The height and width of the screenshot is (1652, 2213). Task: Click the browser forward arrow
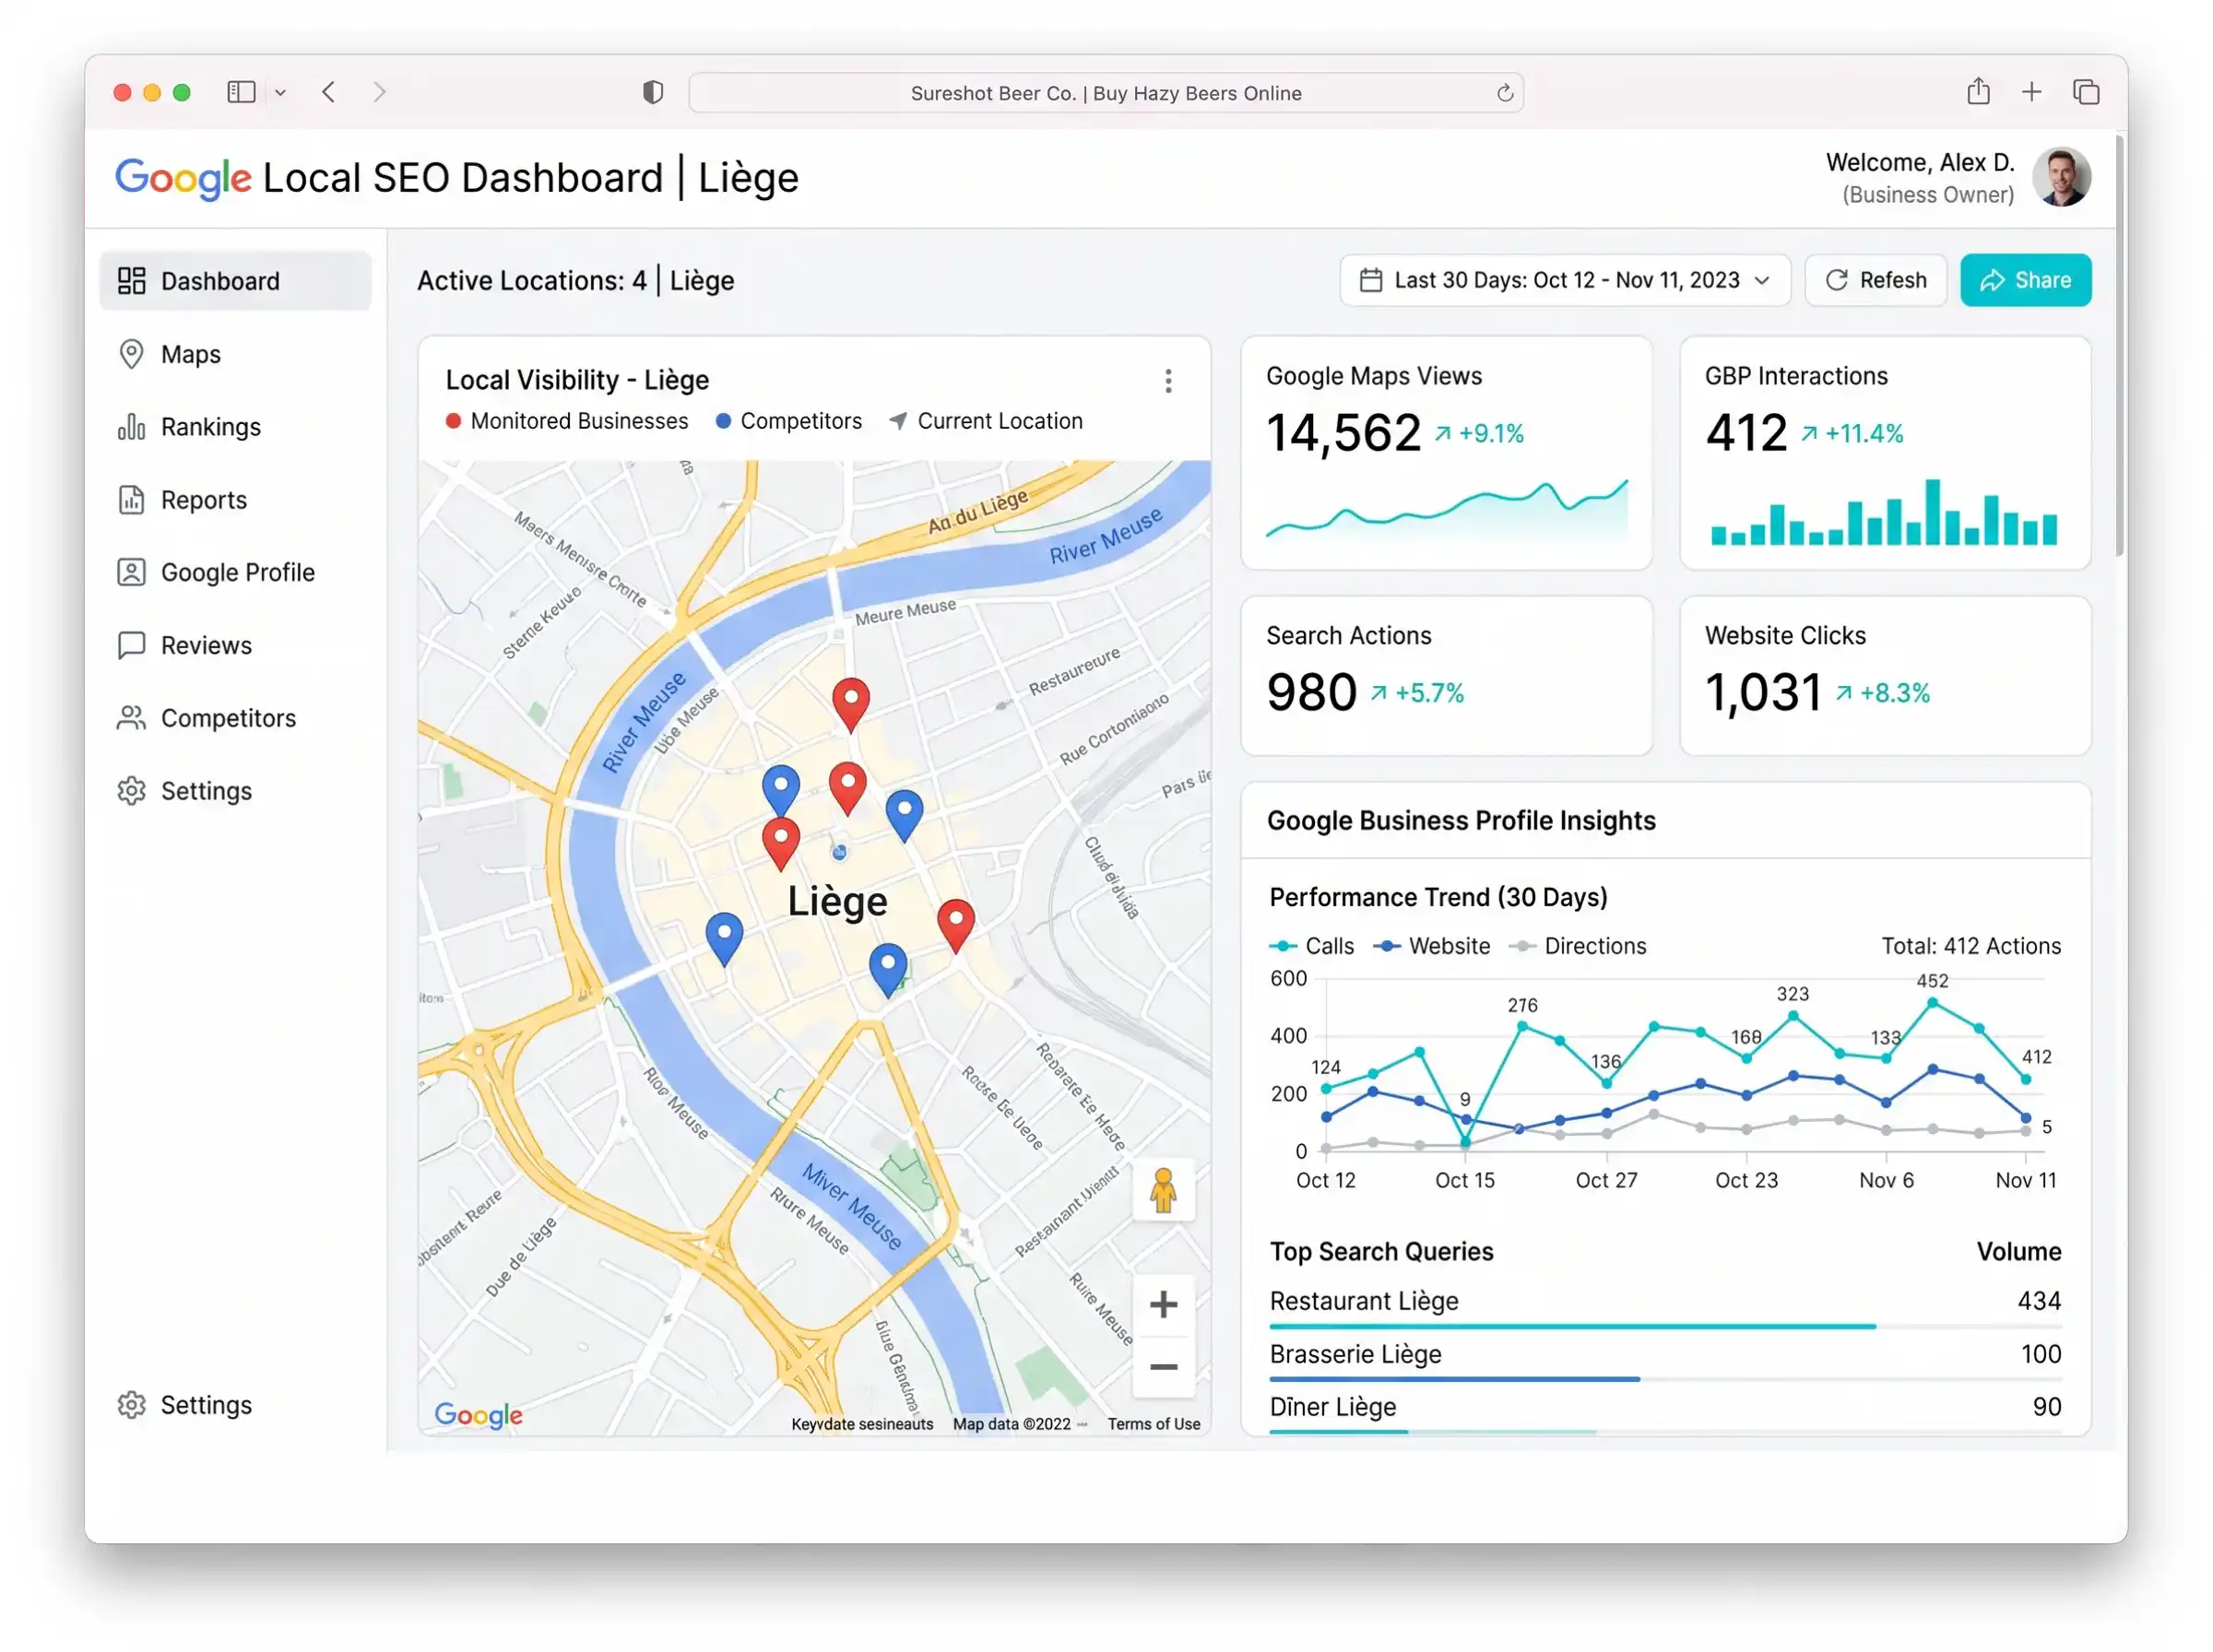pyautogui.click(x=379, y=92)
